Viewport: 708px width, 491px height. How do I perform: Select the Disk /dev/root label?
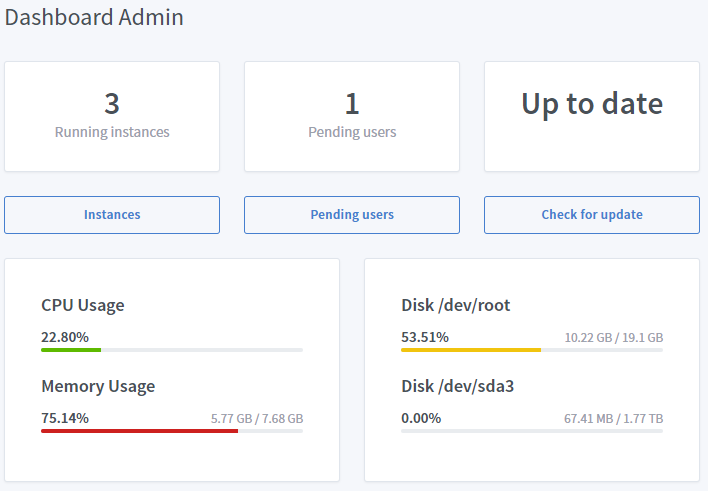(456, 305)
